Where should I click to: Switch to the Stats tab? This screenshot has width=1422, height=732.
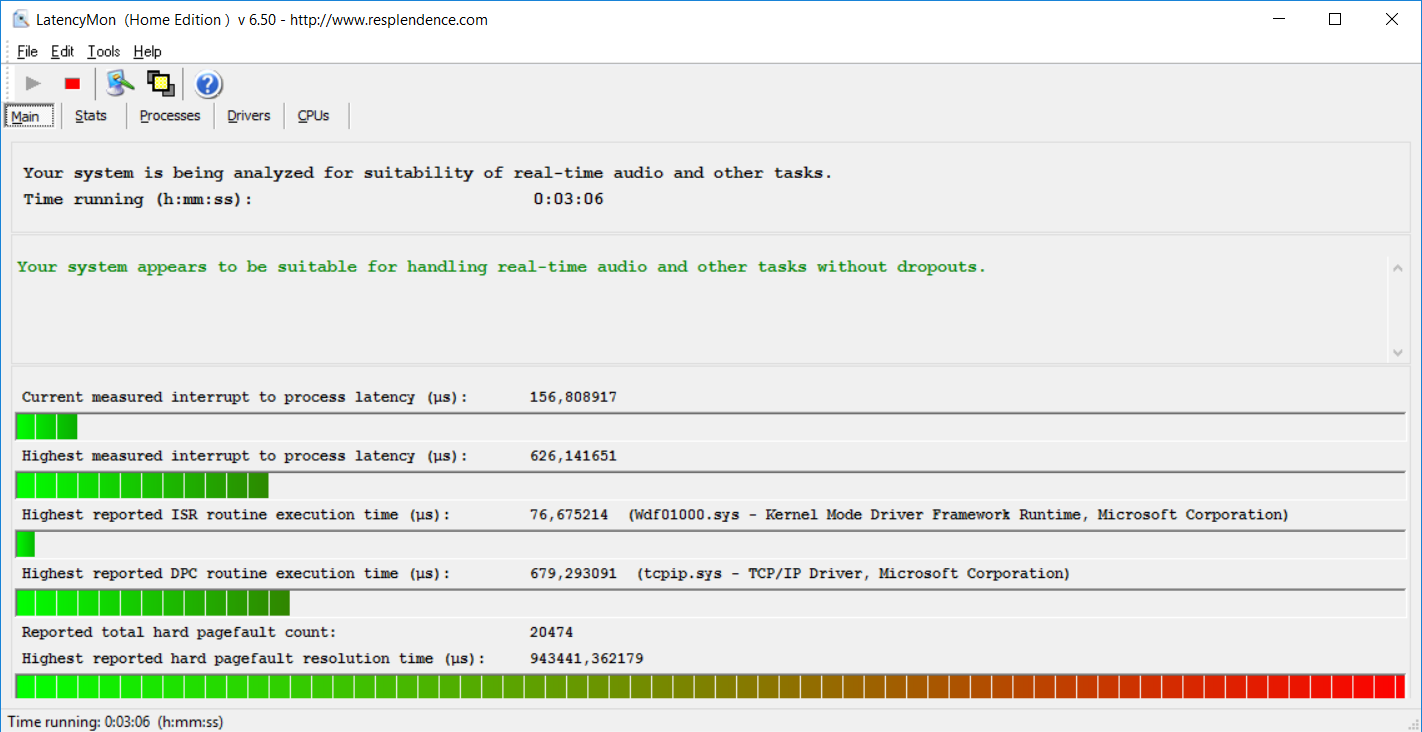(x=91, y=116)
